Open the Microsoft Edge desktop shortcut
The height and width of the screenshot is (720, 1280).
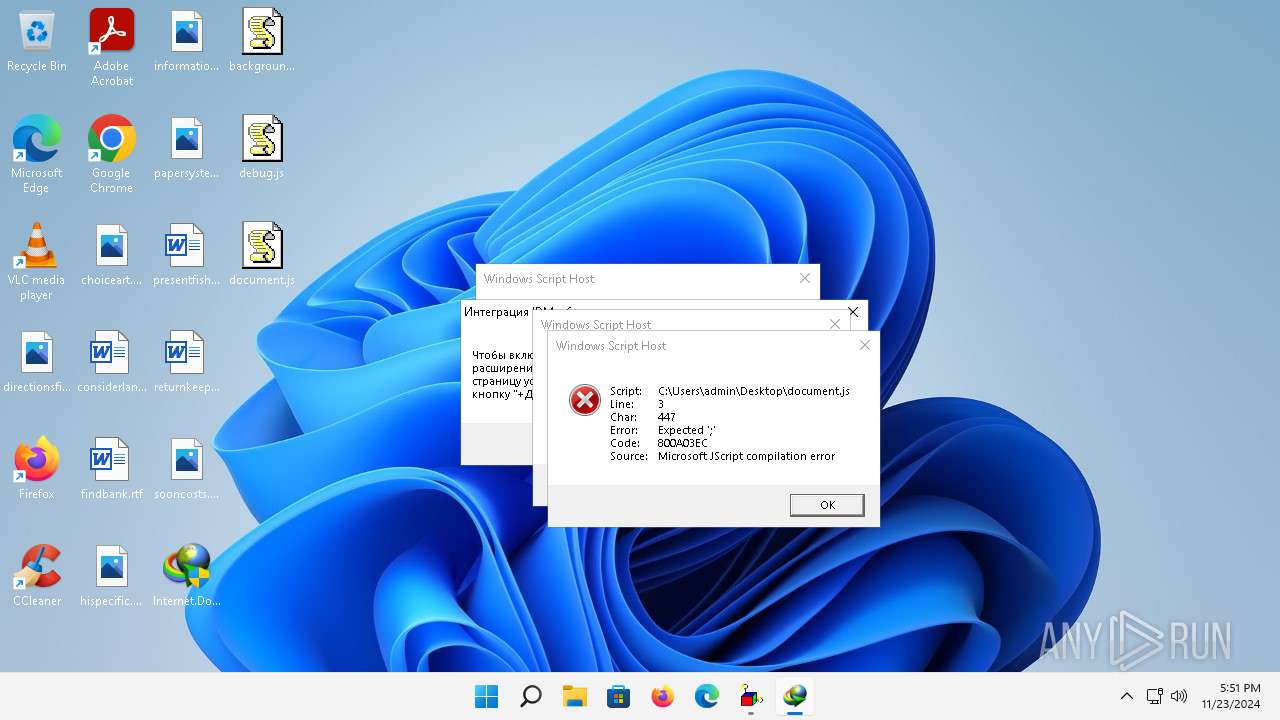(37, 154)
